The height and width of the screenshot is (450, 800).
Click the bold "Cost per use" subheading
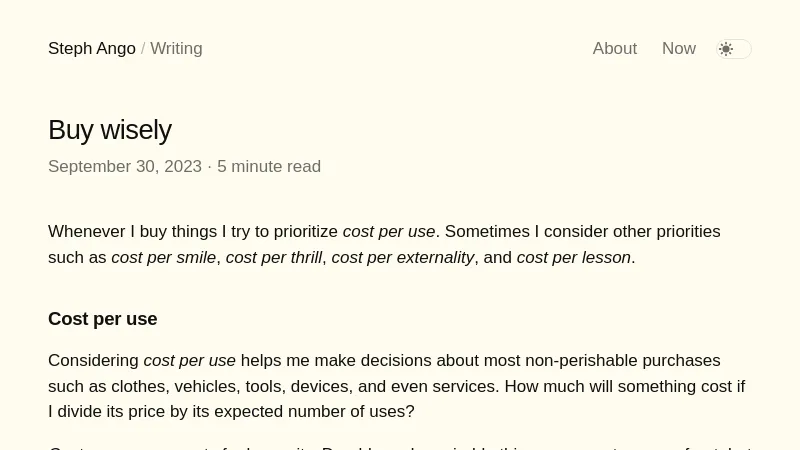click(x=102, y=319)
